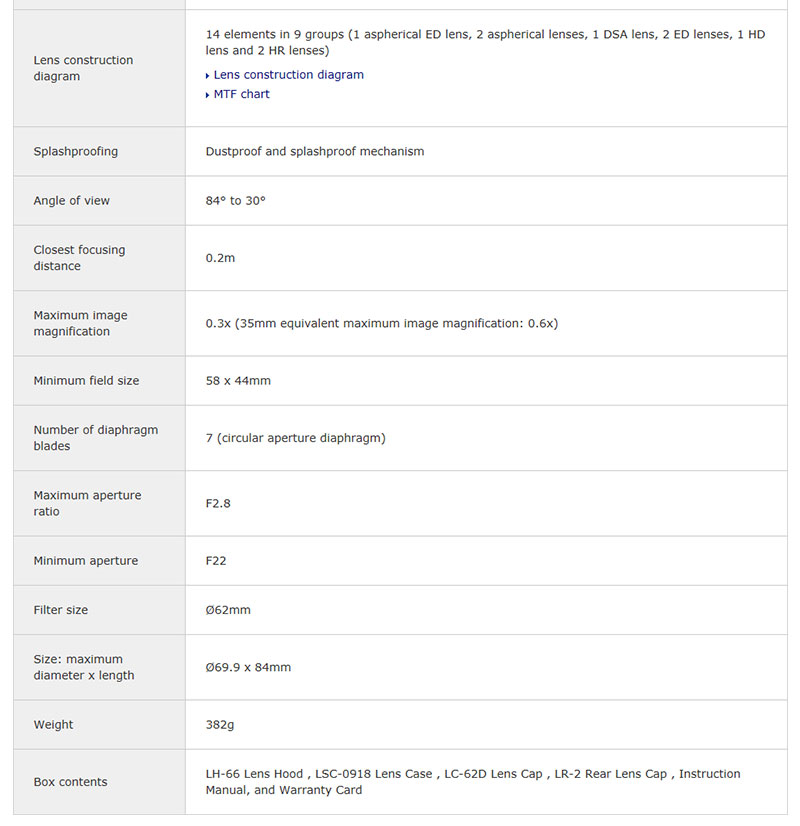800x826 pixels.
Task: Click the Weight row label
Action: click(54, 725)
